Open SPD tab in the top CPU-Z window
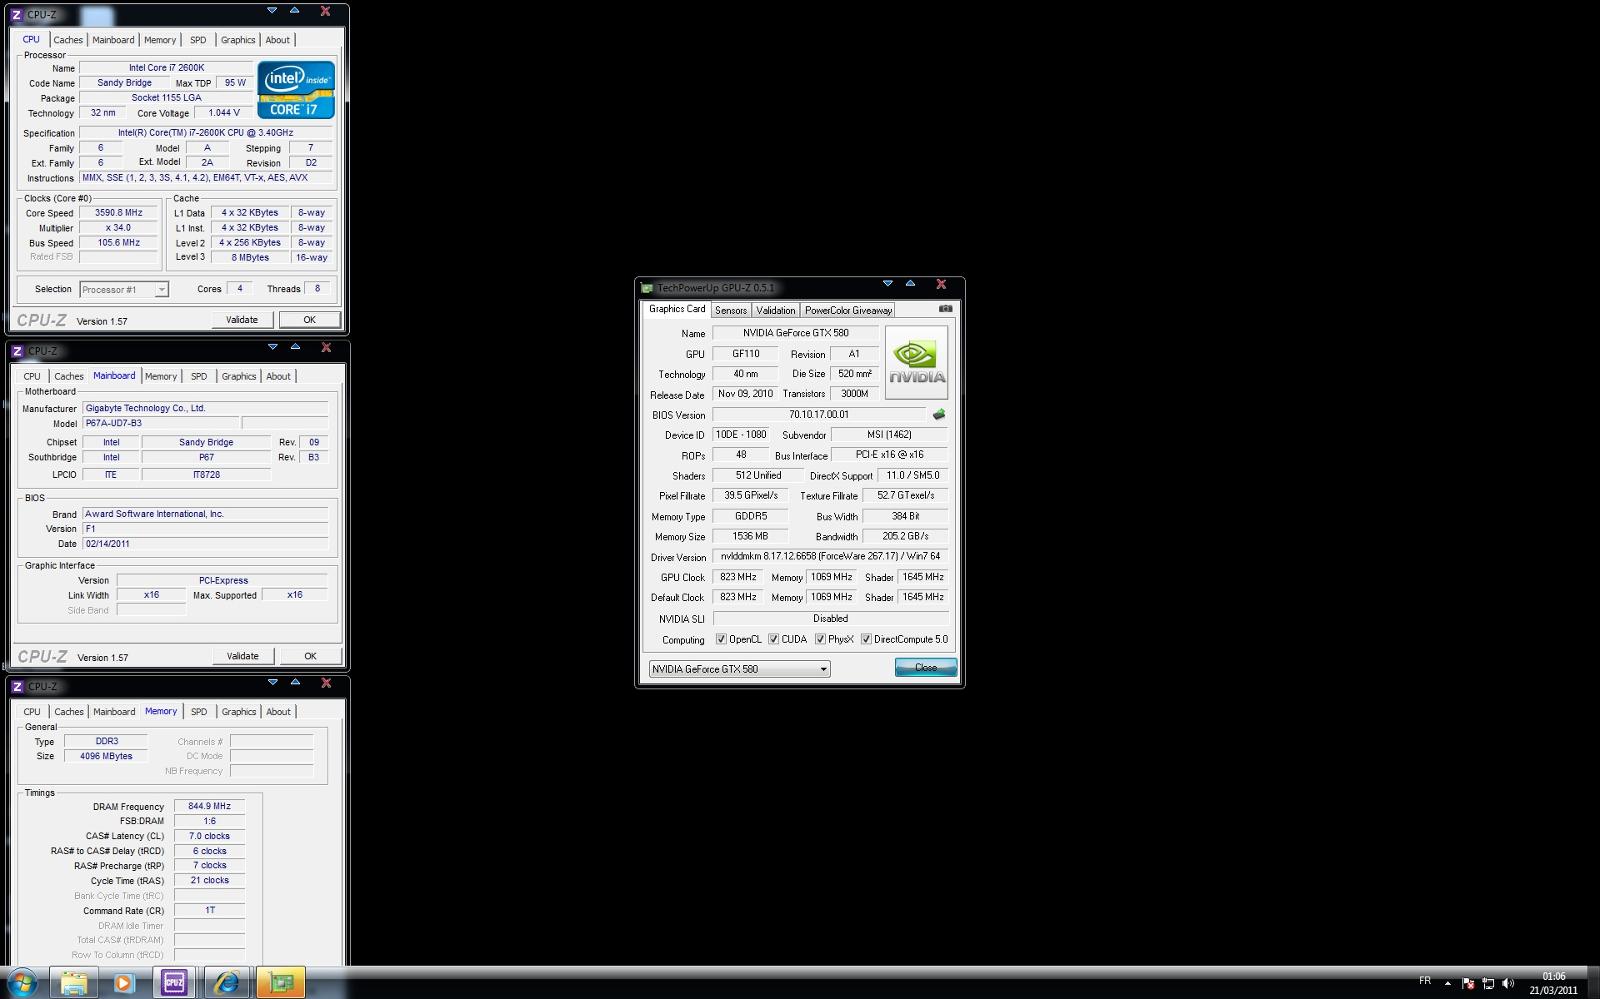 point(198,40)
